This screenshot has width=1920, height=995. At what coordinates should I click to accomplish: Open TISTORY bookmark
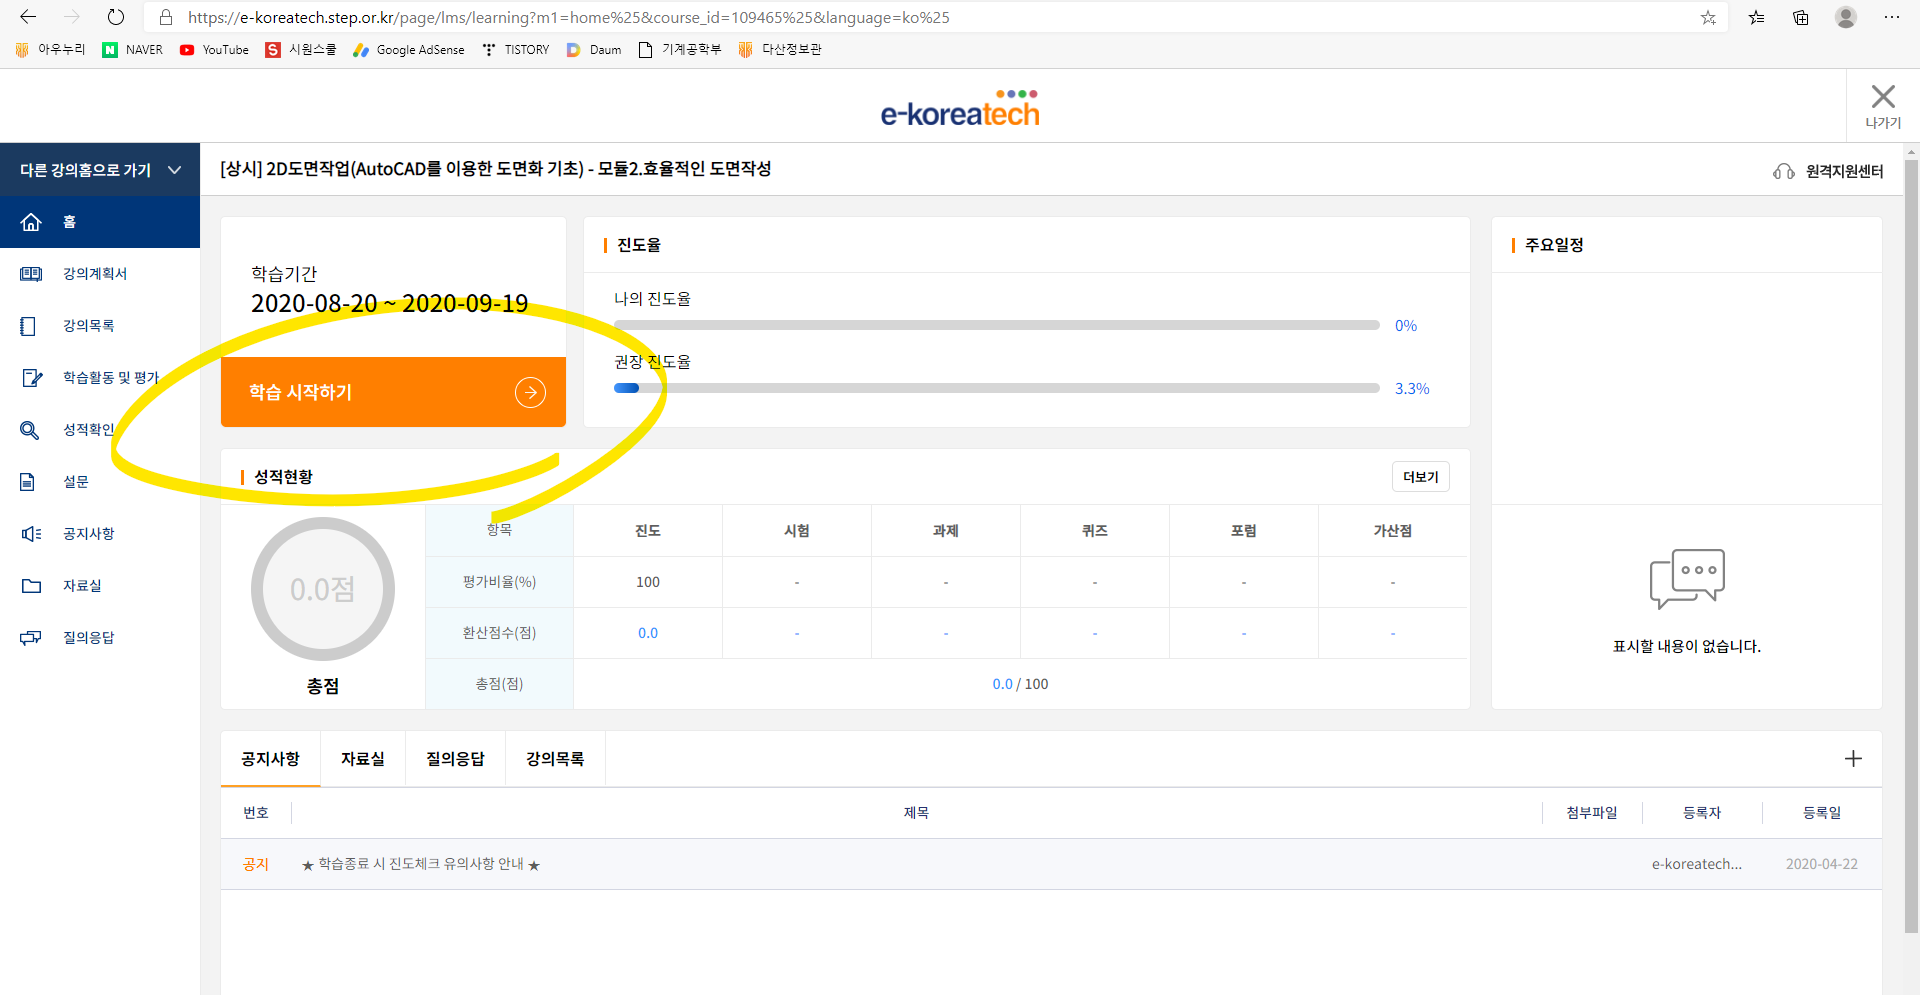pyautogui.click(x=516, y=49)
